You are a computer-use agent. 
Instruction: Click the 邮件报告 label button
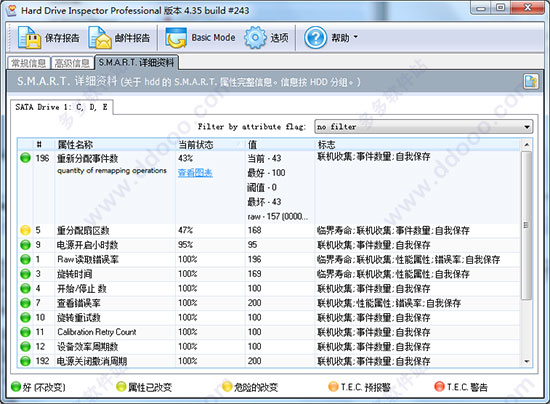132,38
